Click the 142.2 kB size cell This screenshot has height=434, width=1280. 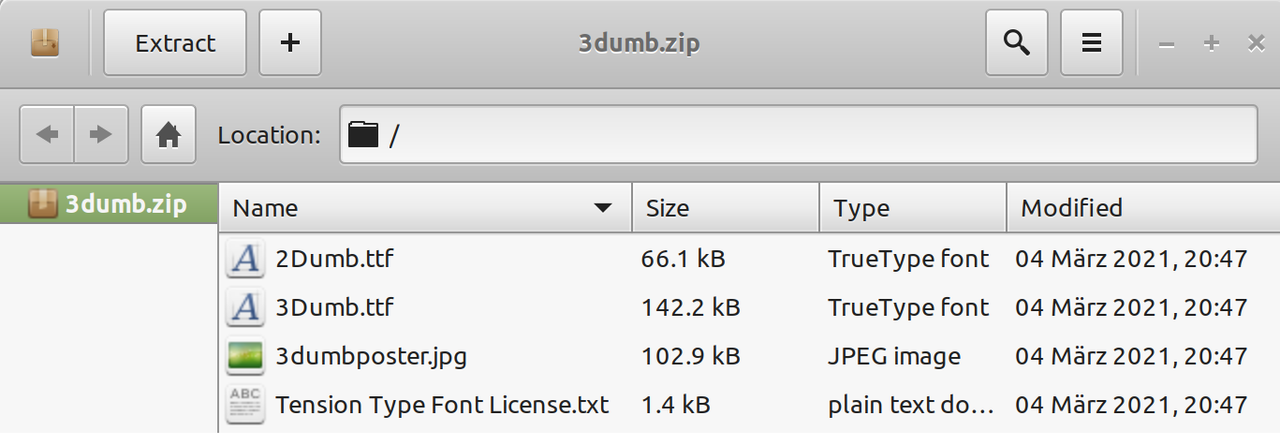(x=691, y=308)
